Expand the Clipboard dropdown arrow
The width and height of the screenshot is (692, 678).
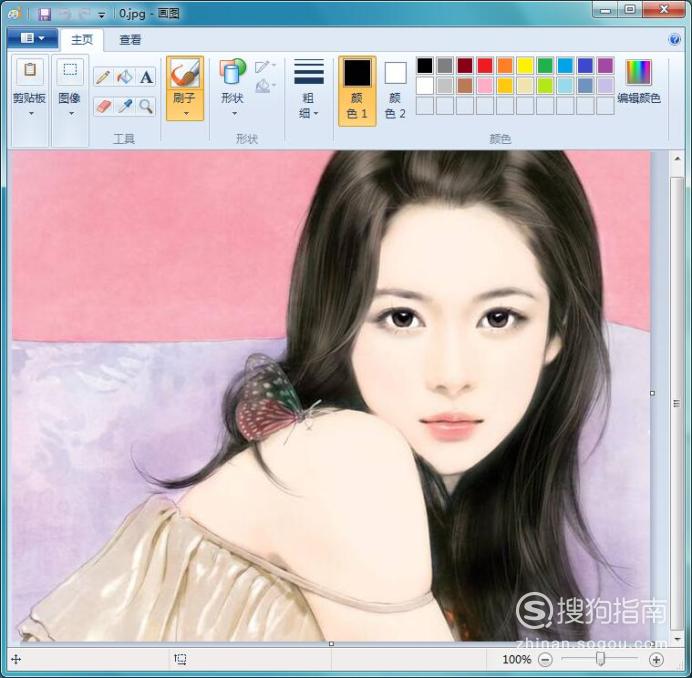click(x=31, y=114)
